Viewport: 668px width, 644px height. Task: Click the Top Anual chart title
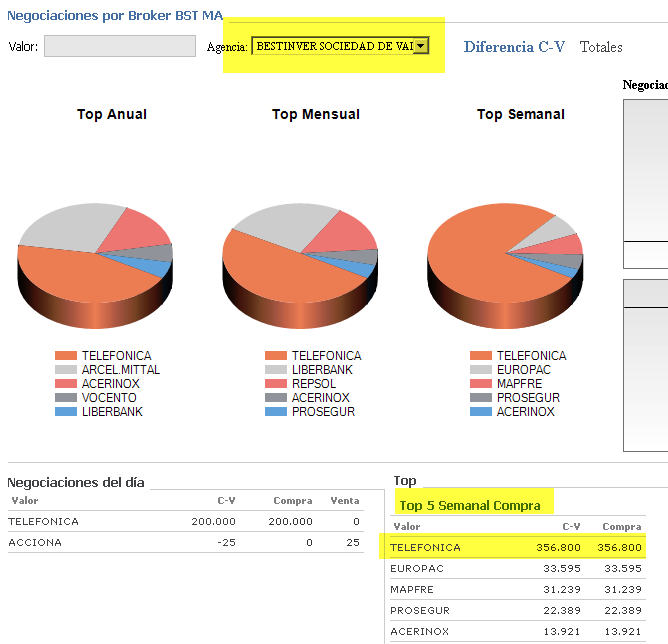click(112, 114)
